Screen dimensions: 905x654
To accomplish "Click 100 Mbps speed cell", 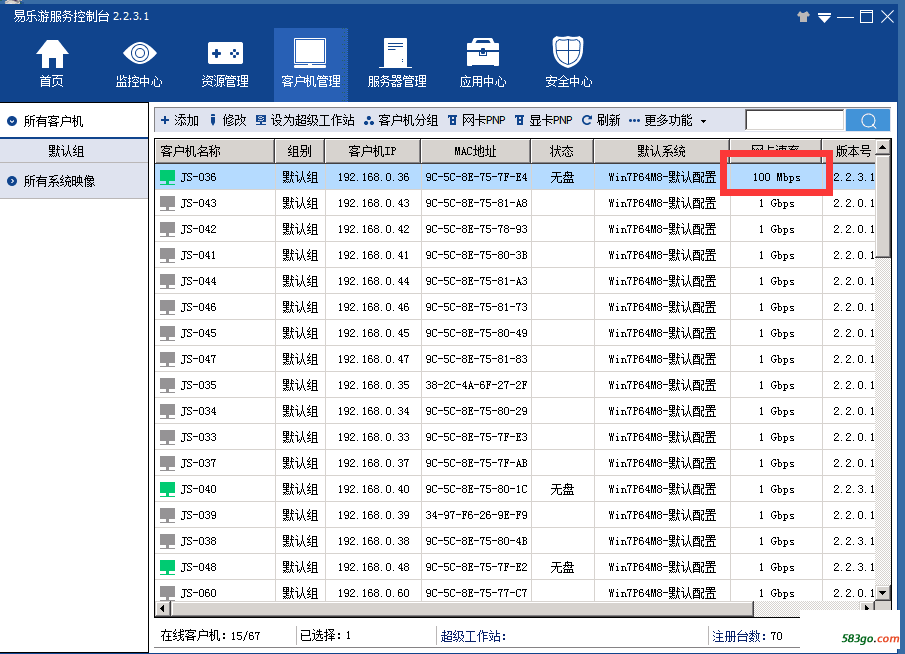I will tap(776, 177).
